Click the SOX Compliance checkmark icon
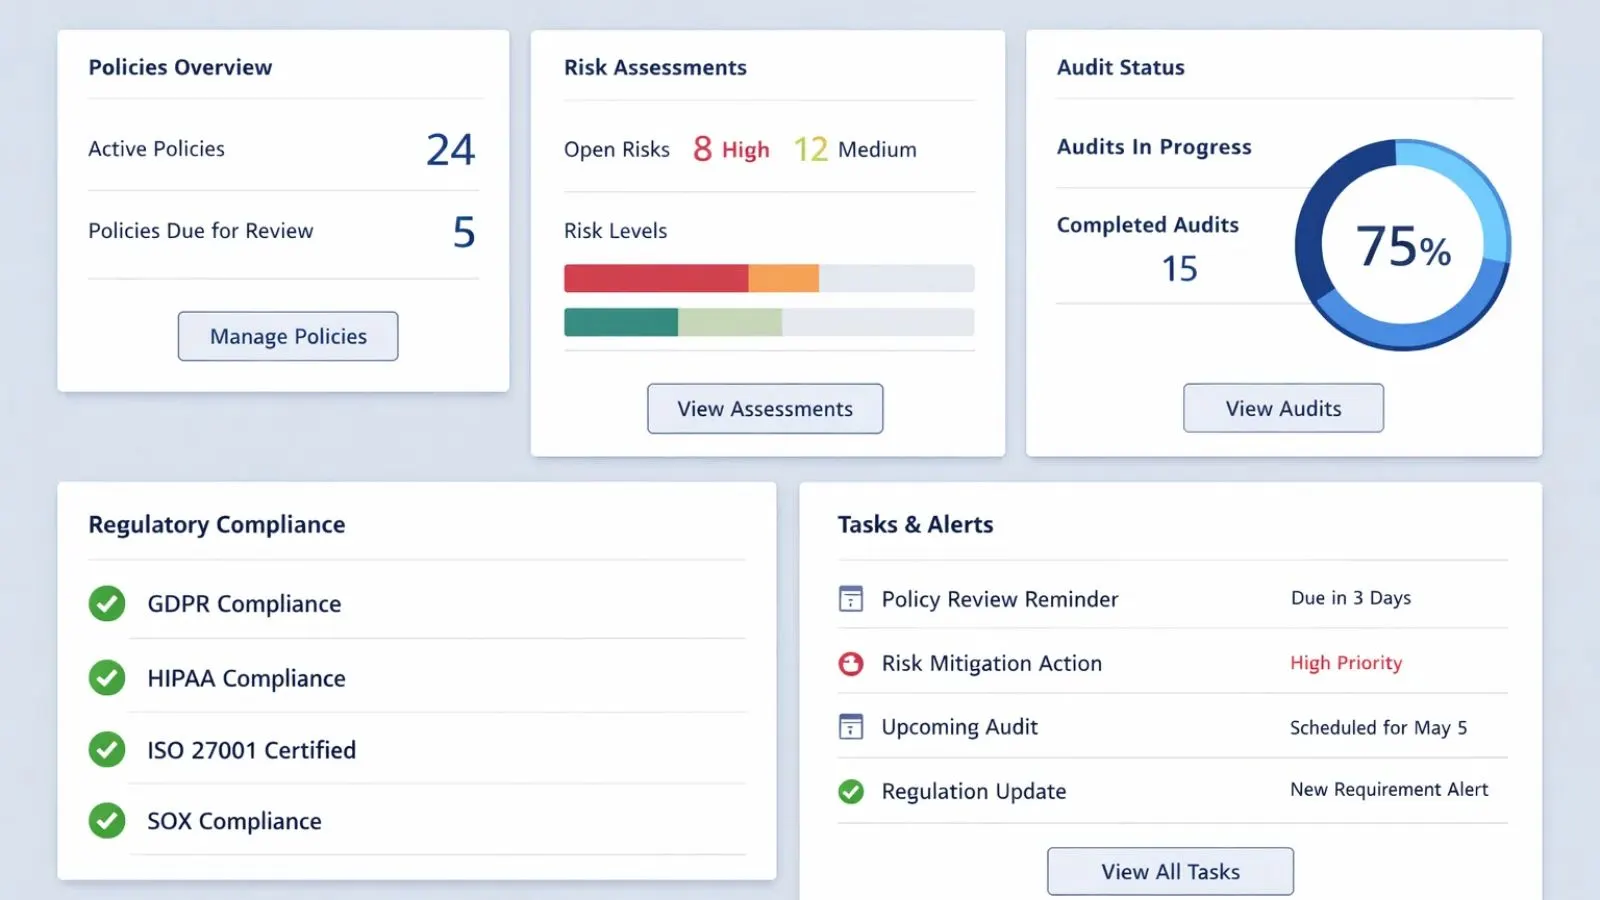The image size is (1600, 900). pos(106,821)
